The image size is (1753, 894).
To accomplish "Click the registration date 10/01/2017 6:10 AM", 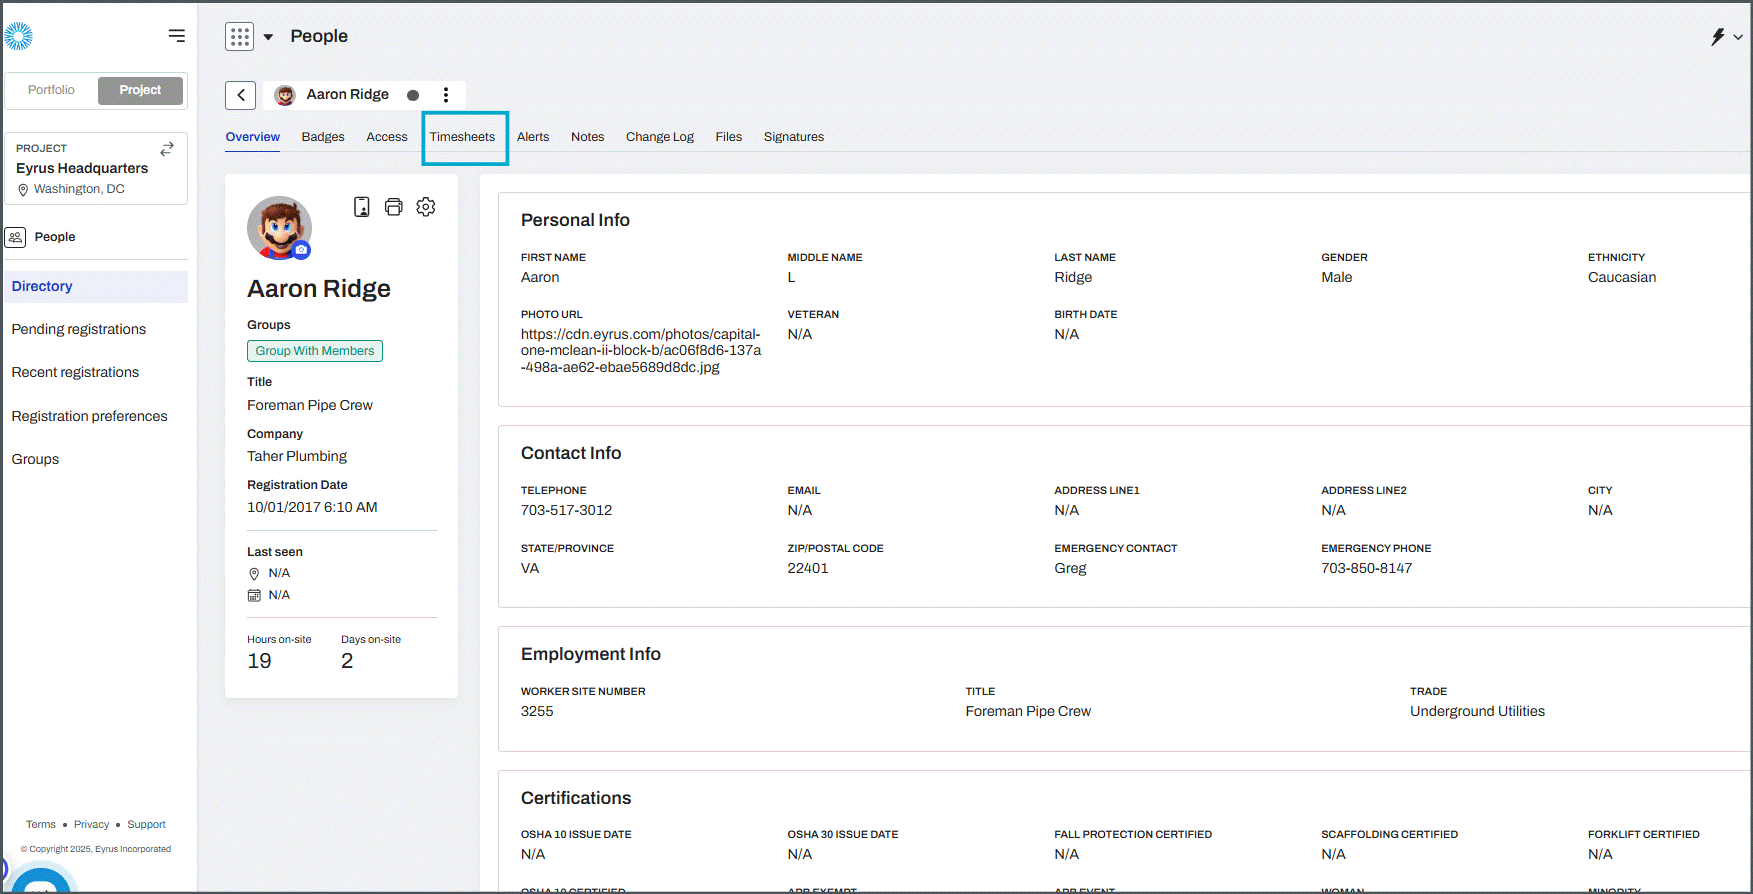I will (312, 508).
